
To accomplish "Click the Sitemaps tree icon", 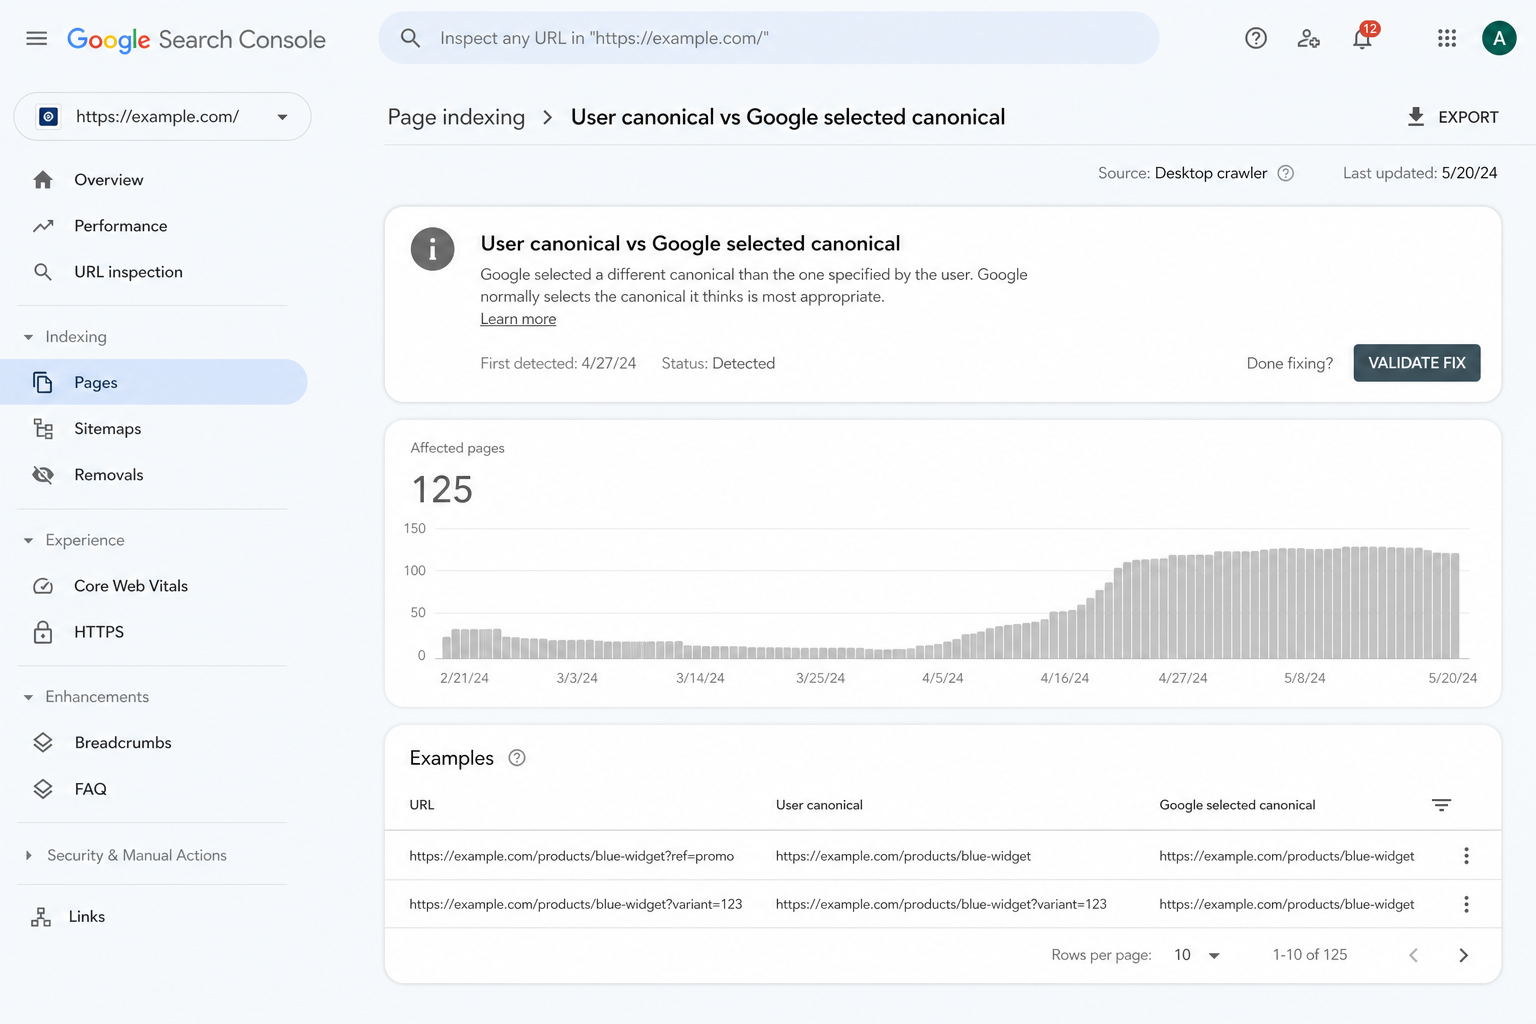I will pos(43,428).
